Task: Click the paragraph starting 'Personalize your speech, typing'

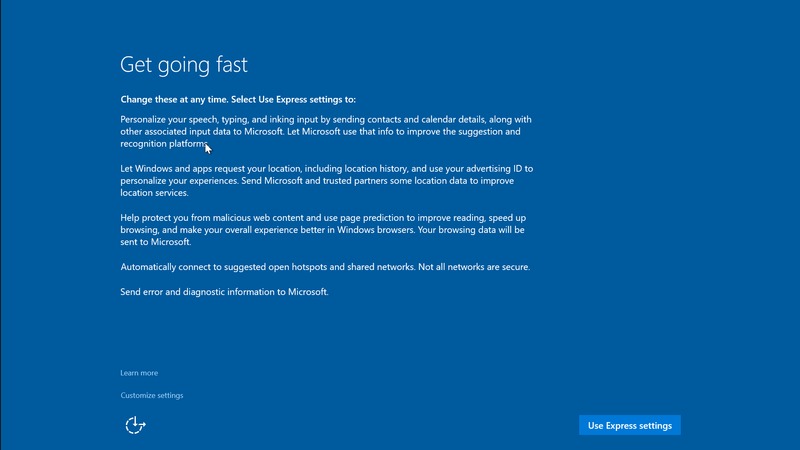Action: pyautogui.click(x=325, y=131)
